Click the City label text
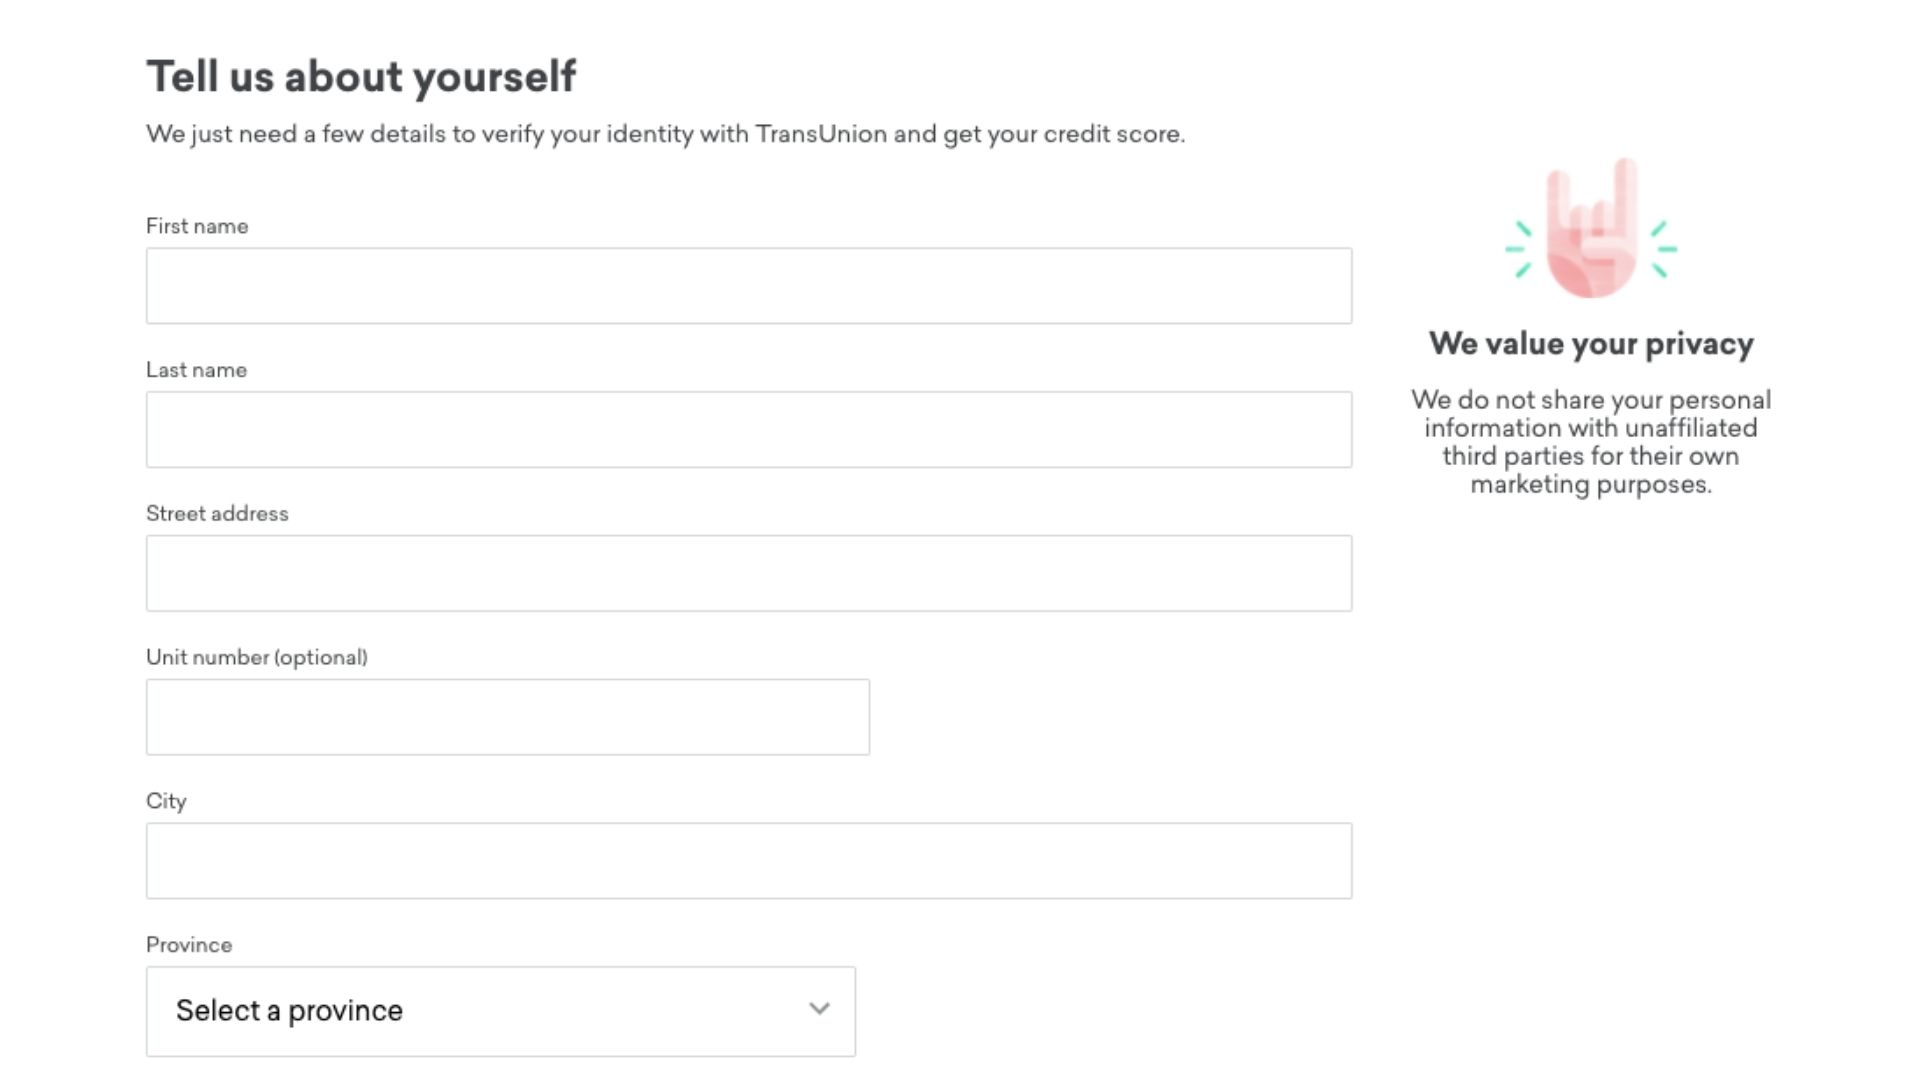The image size is (1920, 1080). point(166,801)
